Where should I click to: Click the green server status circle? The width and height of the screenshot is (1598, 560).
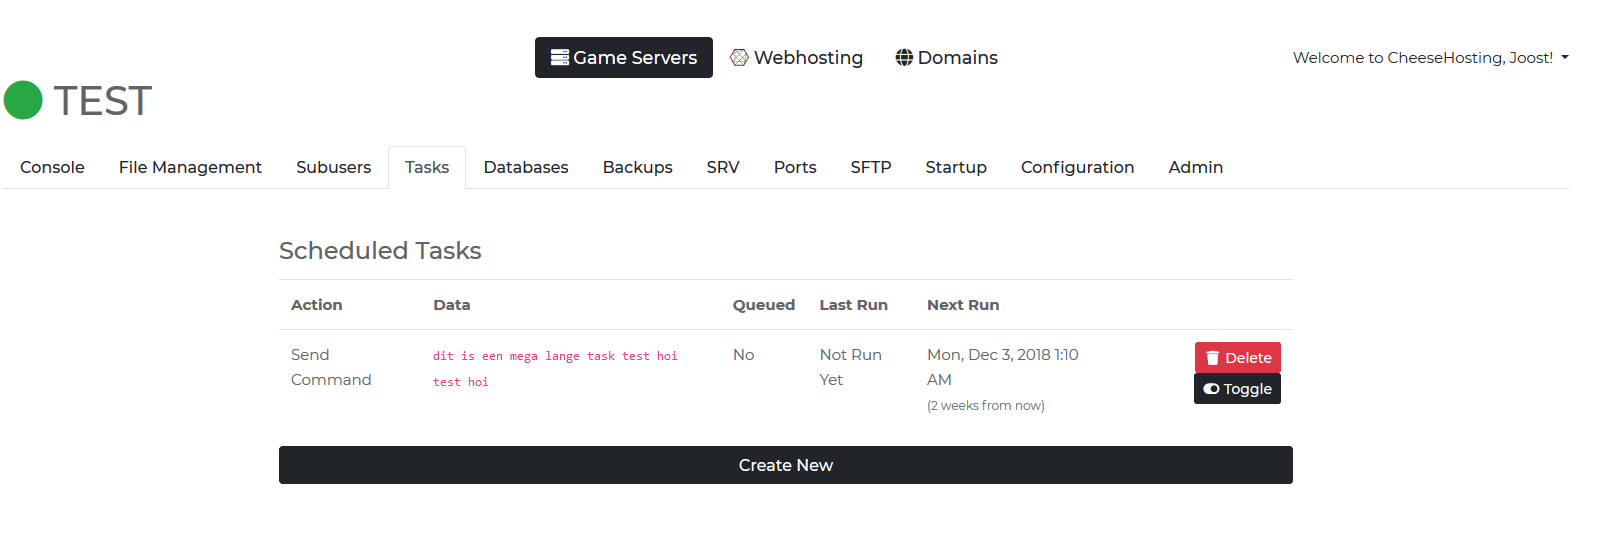click(23, 100)
